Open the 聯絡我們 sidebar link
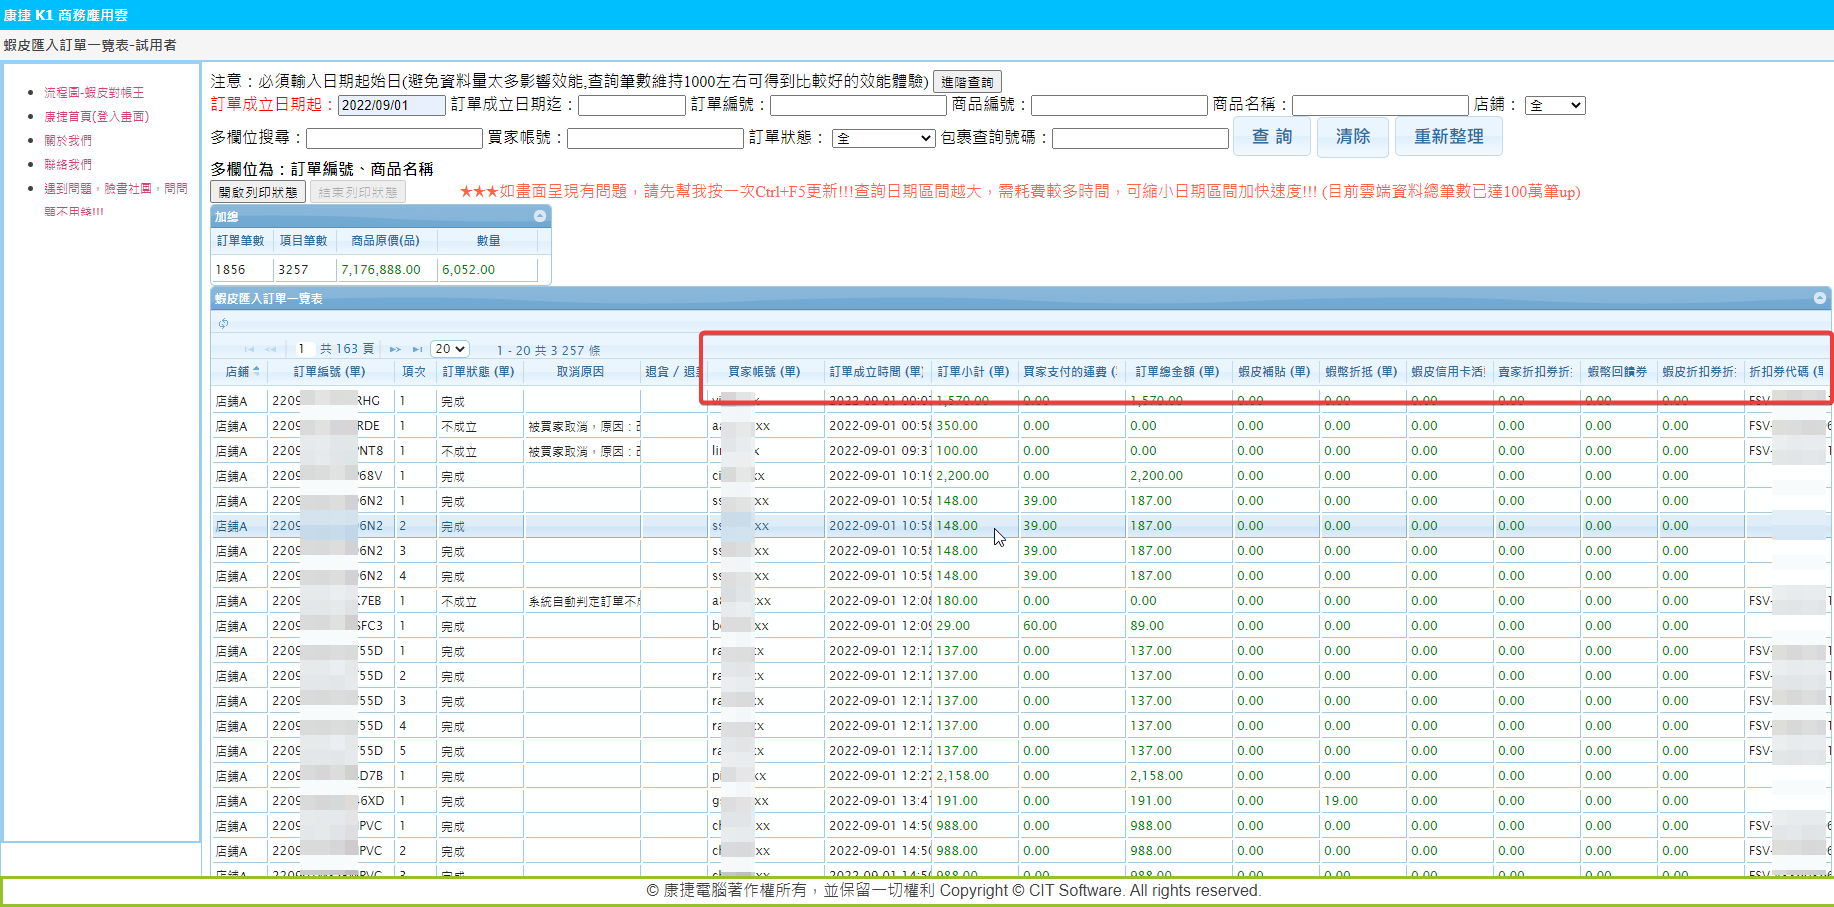The image size is (1834, 907). pyautogui.click(x=68, y=164)
